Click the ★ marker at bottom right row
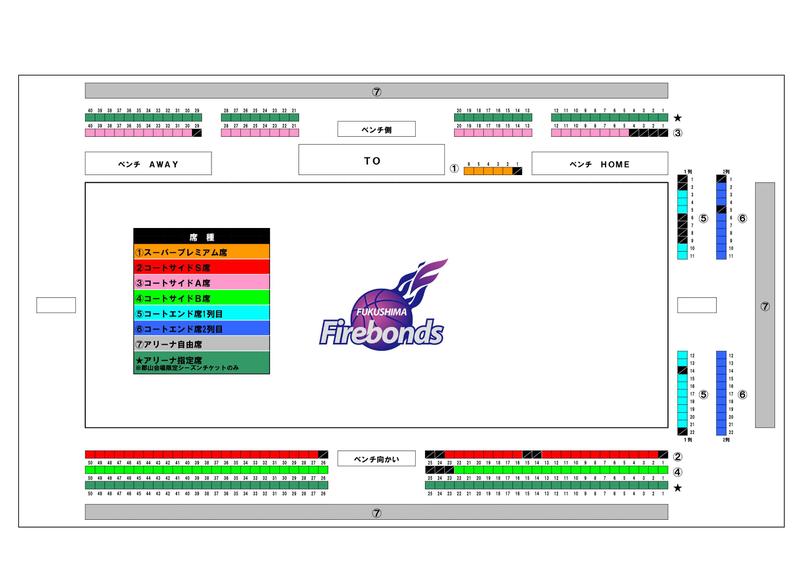This screenshot has width=800, height=566. click(678, 488)
